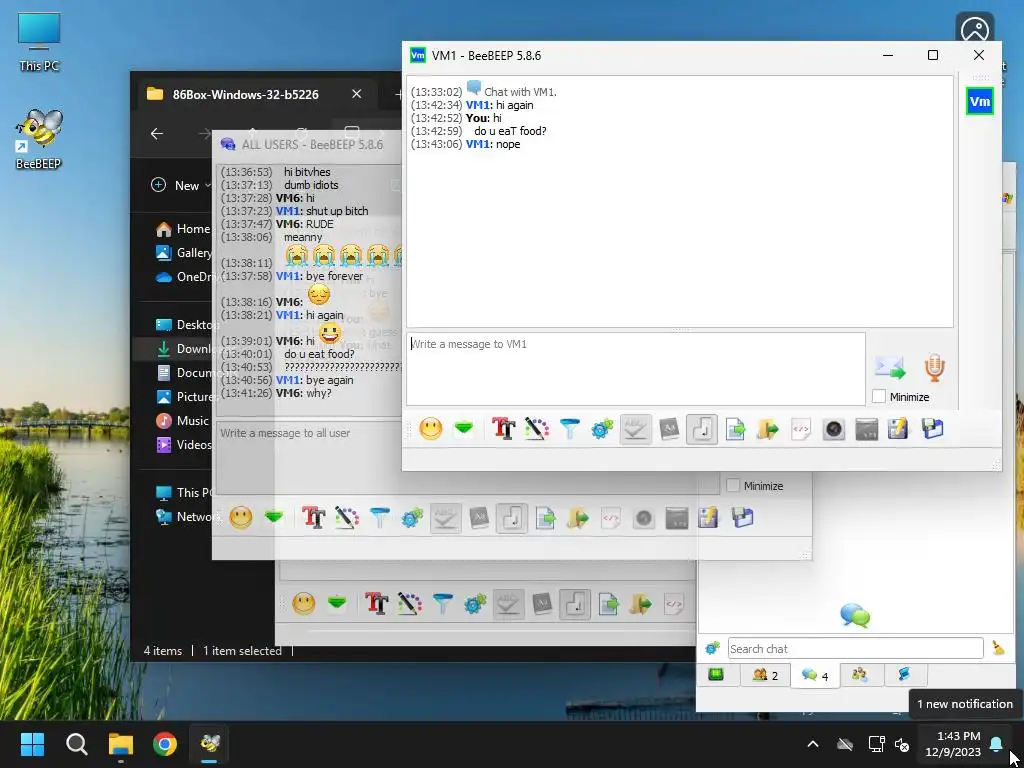Open font style in ALL USERS chat toolbar
Image resolution: width=1024 pixels, height=768 pixels.
(x=313, y=518)
